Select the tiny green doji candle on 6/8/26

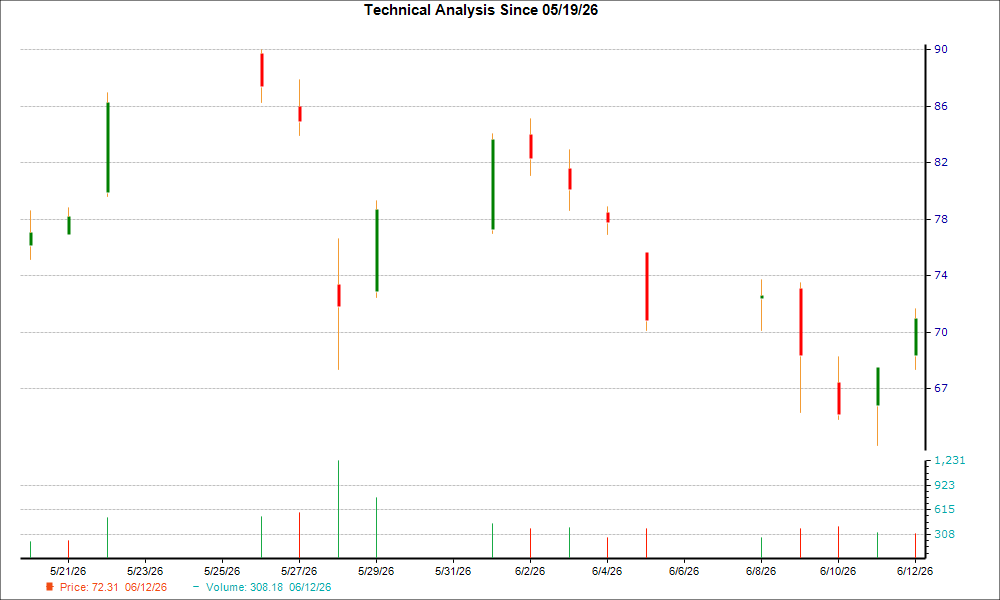click(x=761, y=297)
